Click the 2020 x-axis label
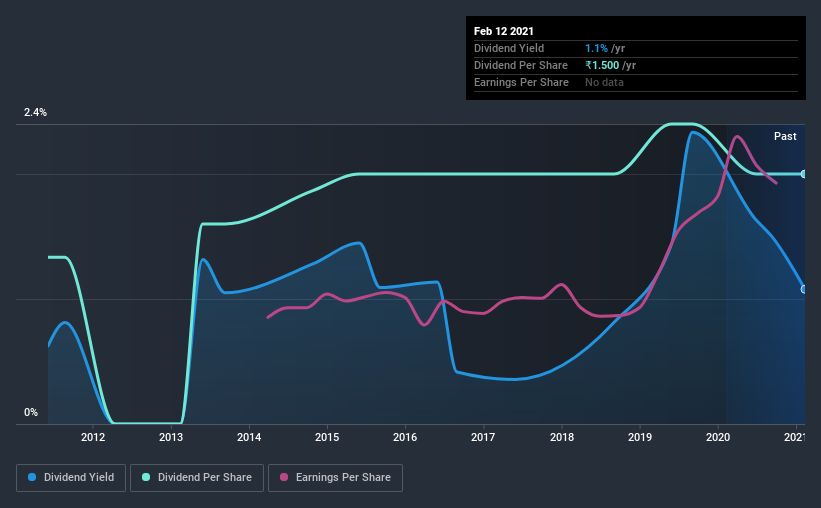This screenshot has height=508, width=821. click(718, 437)
